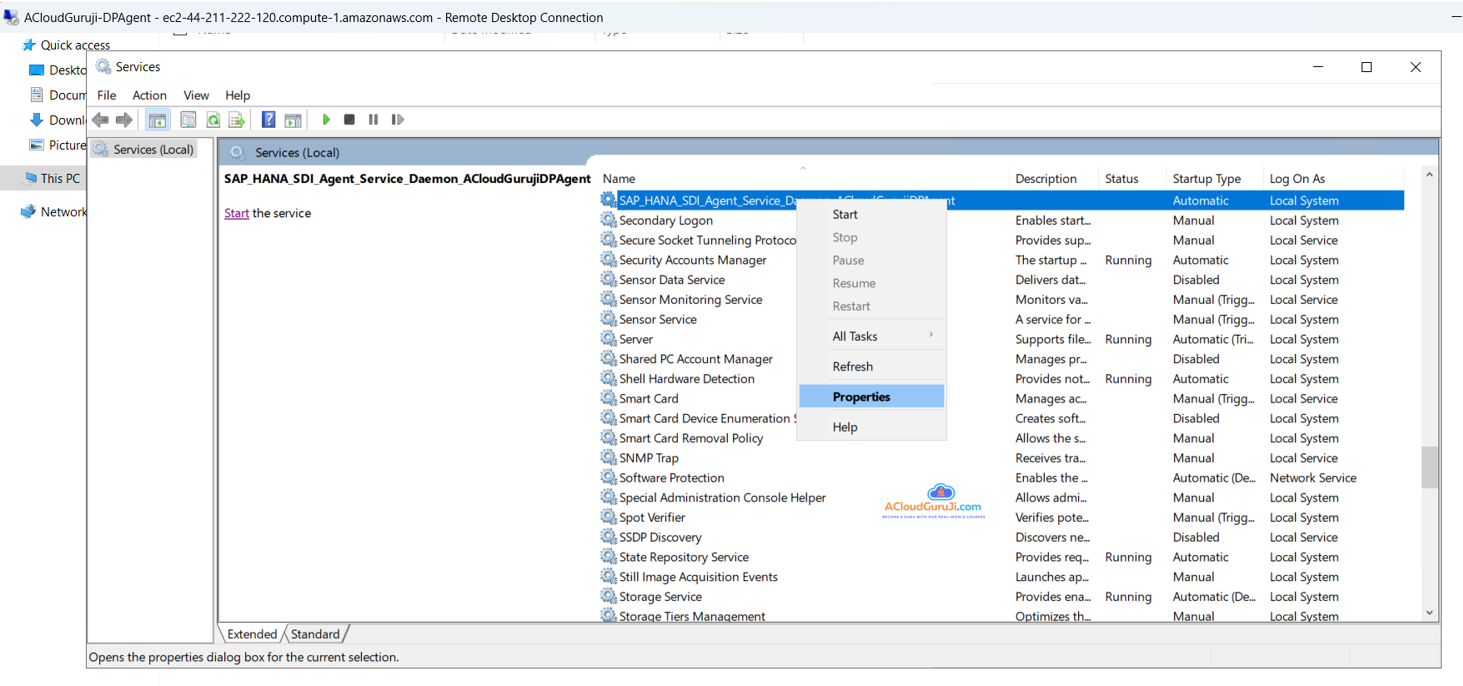Click the Restart Service toolbar icon
The width and height of the screenshot is (1463, 686).
coord(398,120)
